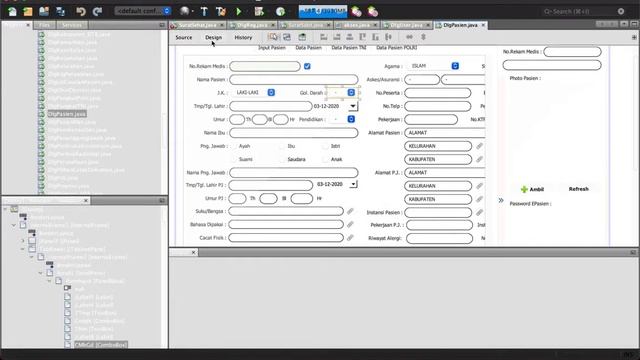Click the Refresh button

click(578, 189)
